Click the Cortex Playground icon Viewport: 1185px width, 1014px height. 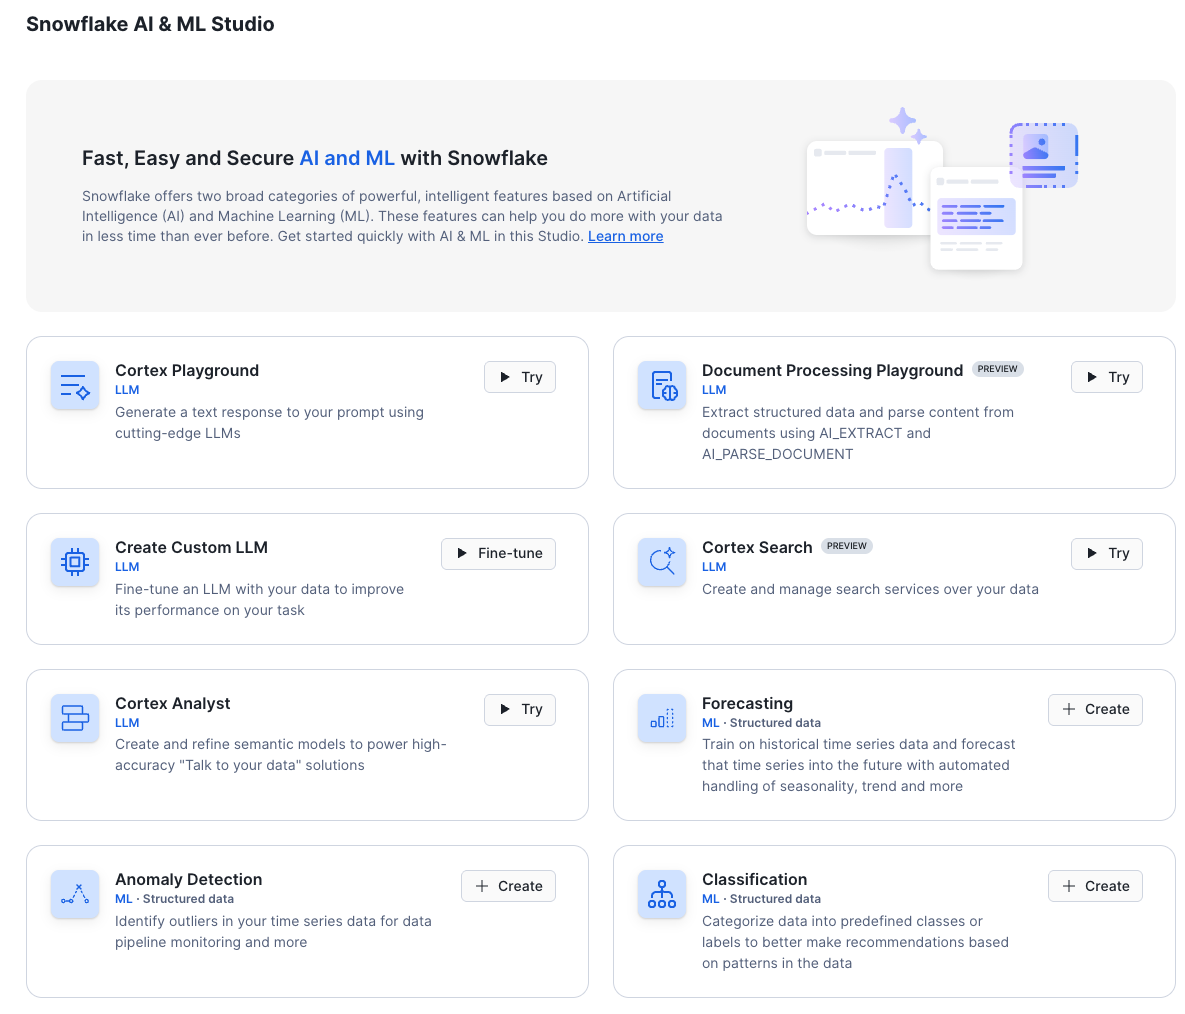(75, 386)
